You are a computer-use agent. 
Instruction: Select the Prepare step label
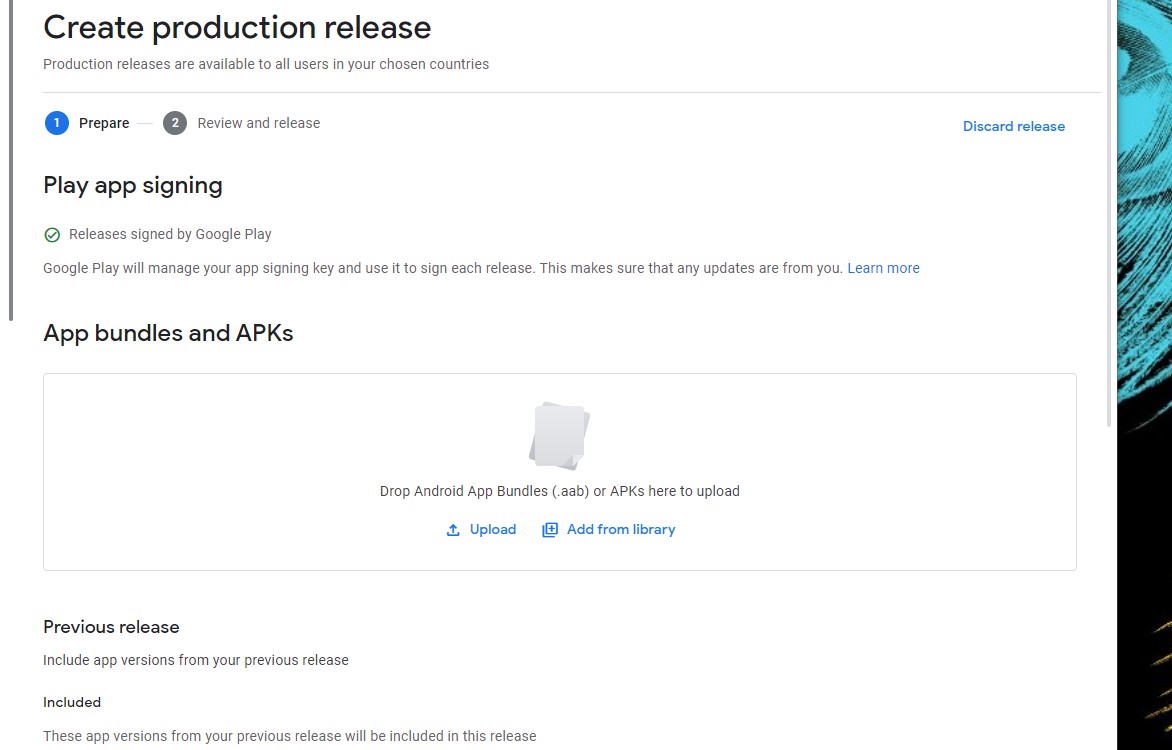pyautogui.click(x=104, y=123)
